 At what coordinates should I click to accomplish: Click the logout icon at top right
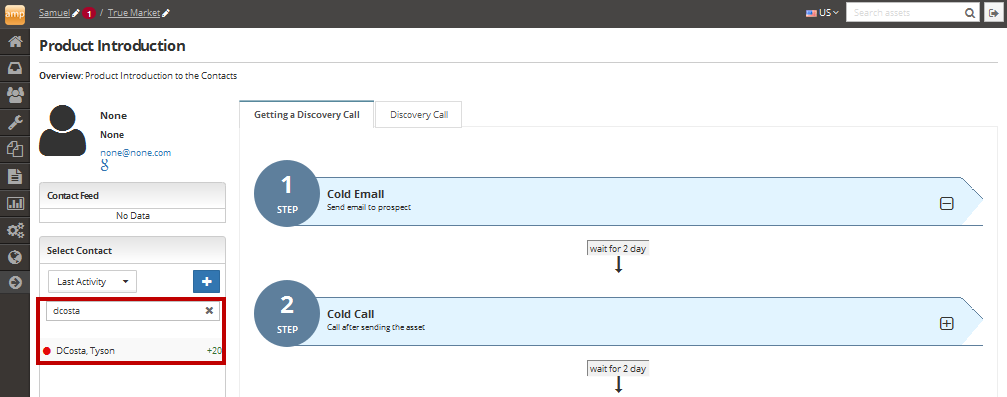click(x=992, y=13)
